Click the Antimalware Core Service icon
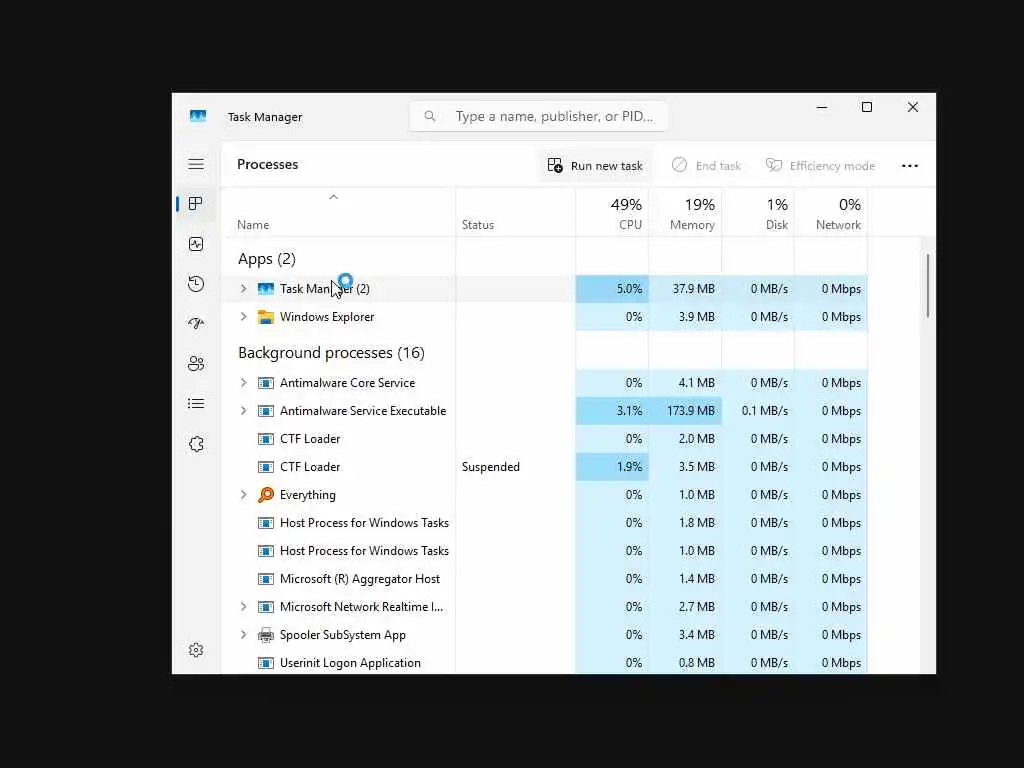Screen dimensions: 1024x768 coord(266,383)
